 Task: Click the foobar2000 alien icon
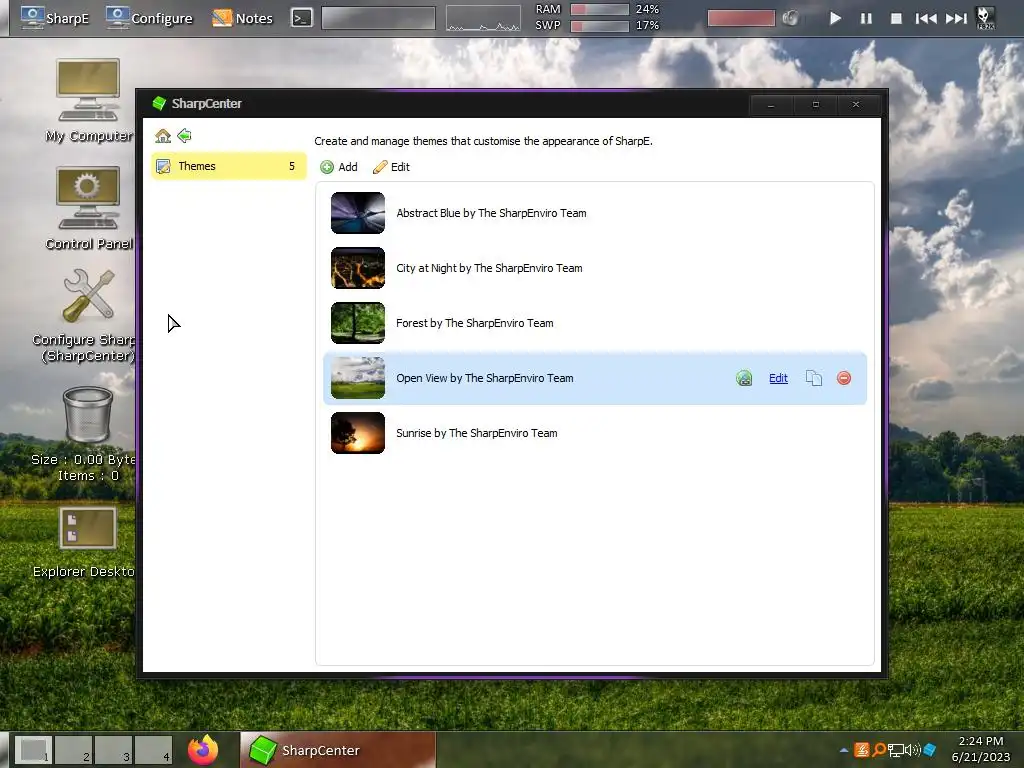click(x=985, y=18)
